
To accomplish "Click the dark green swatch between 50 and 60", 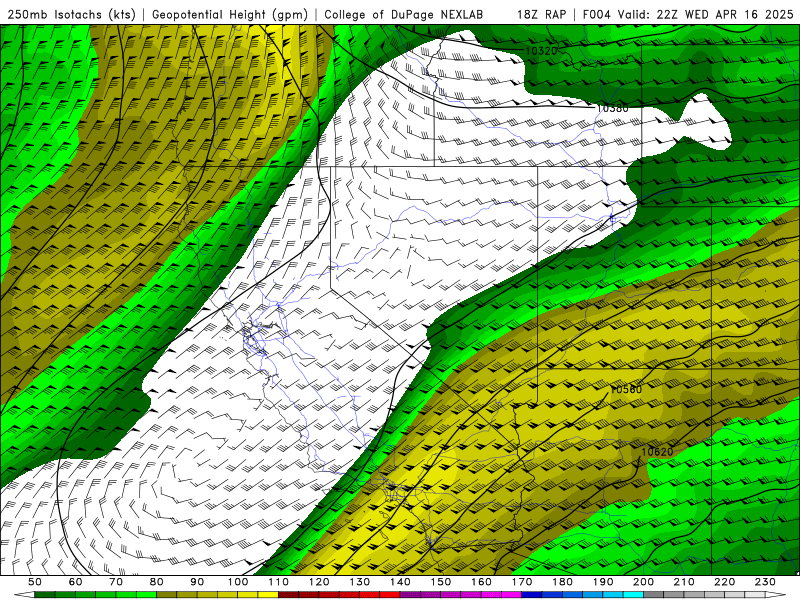I will tap(45, 595).
